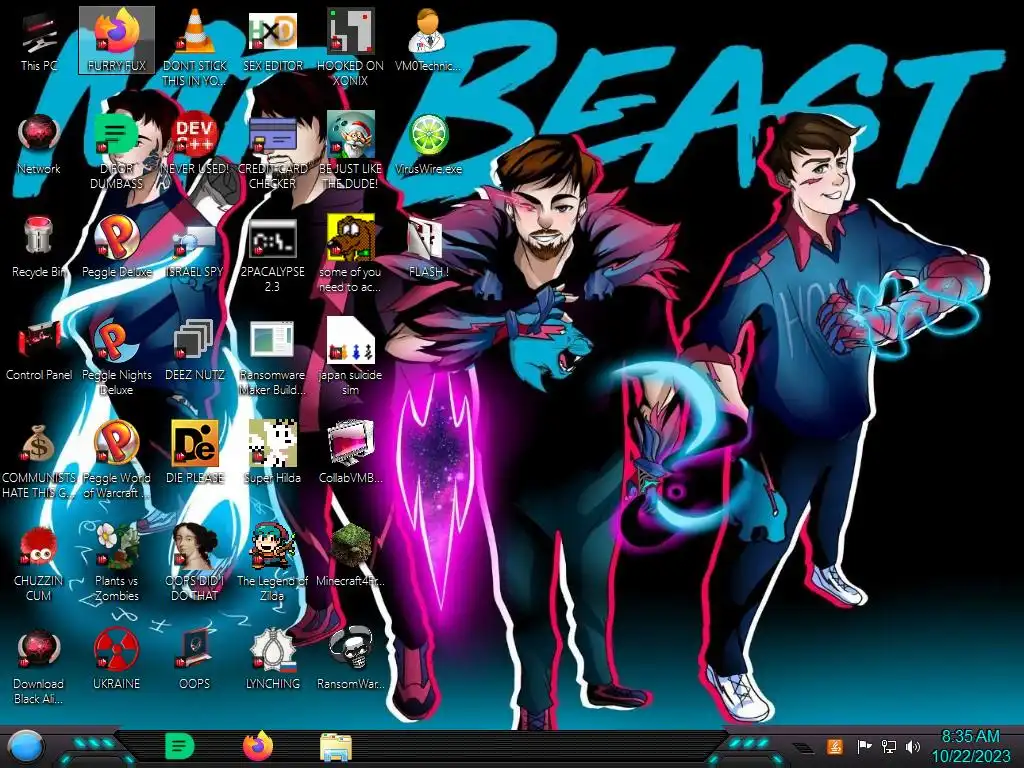Select the some of you need to ac... dog icon
Screen dimensions: 1024x768
[351, 255]
